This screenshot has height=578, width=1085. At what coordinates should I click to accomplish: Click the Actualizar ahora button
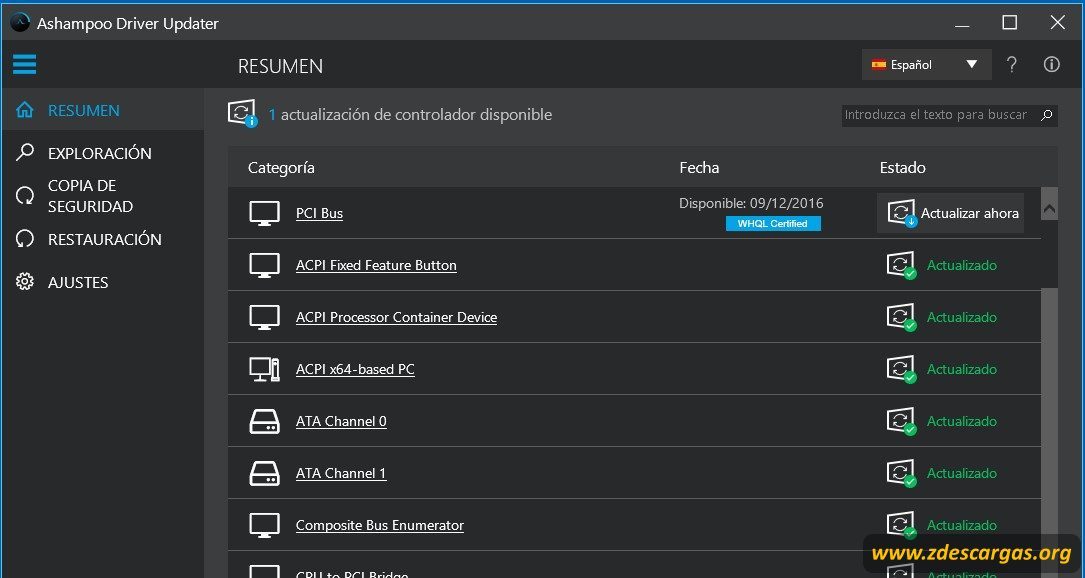point(951,213)
